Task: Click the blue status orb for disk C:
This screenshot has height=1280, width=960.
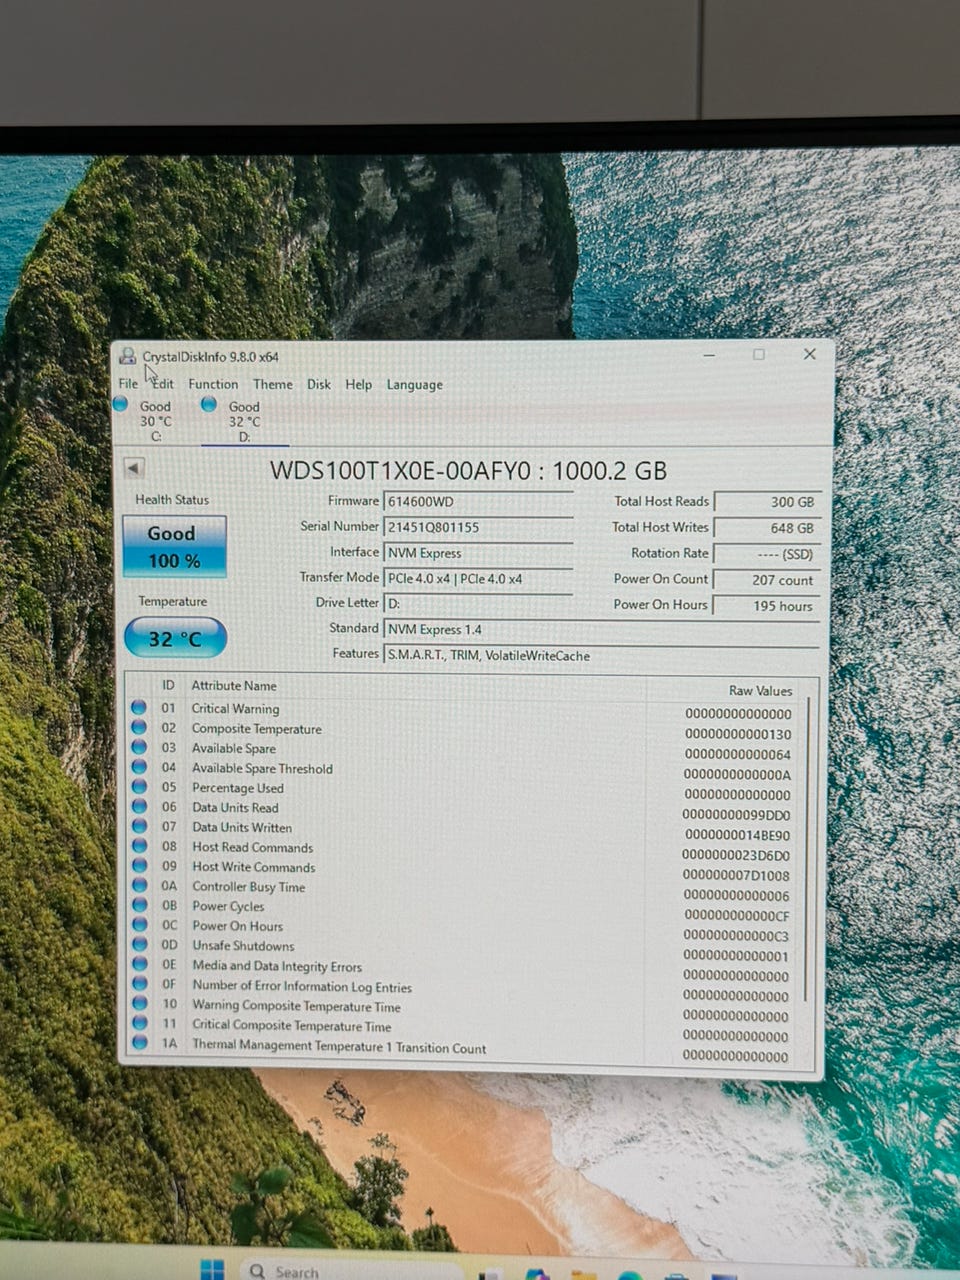Action: (x=121, y=404)
